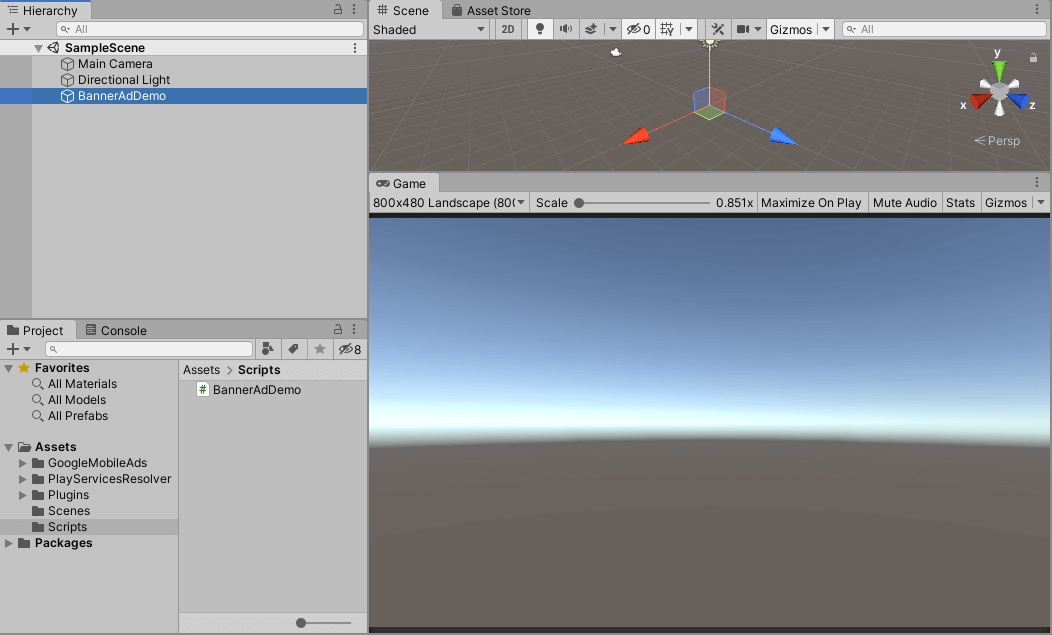
Task: Click the camera settings icon in Scene toolbar
Action: pyautogui.click(x=742, y=29)
